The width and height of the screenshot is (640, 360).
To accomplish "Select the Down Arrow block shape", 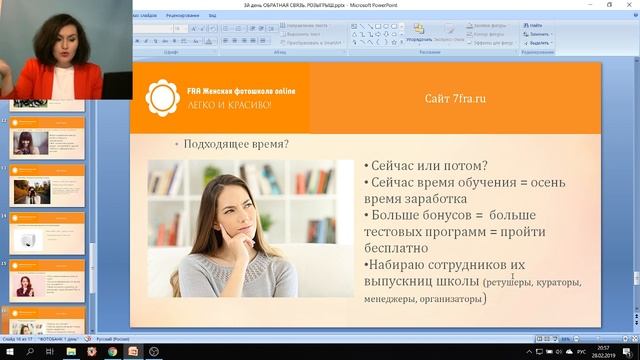I will click(386, 34).
